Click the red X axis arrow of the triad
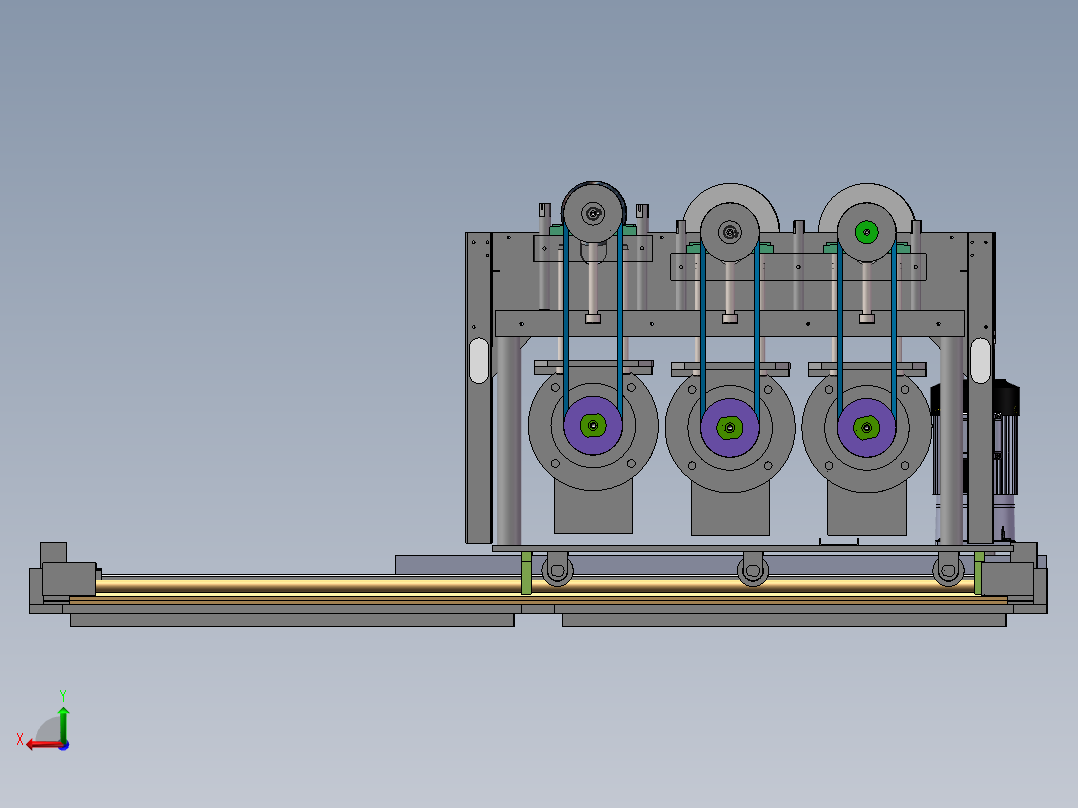Screen dimensions: 1078x808 coord(43,745)
